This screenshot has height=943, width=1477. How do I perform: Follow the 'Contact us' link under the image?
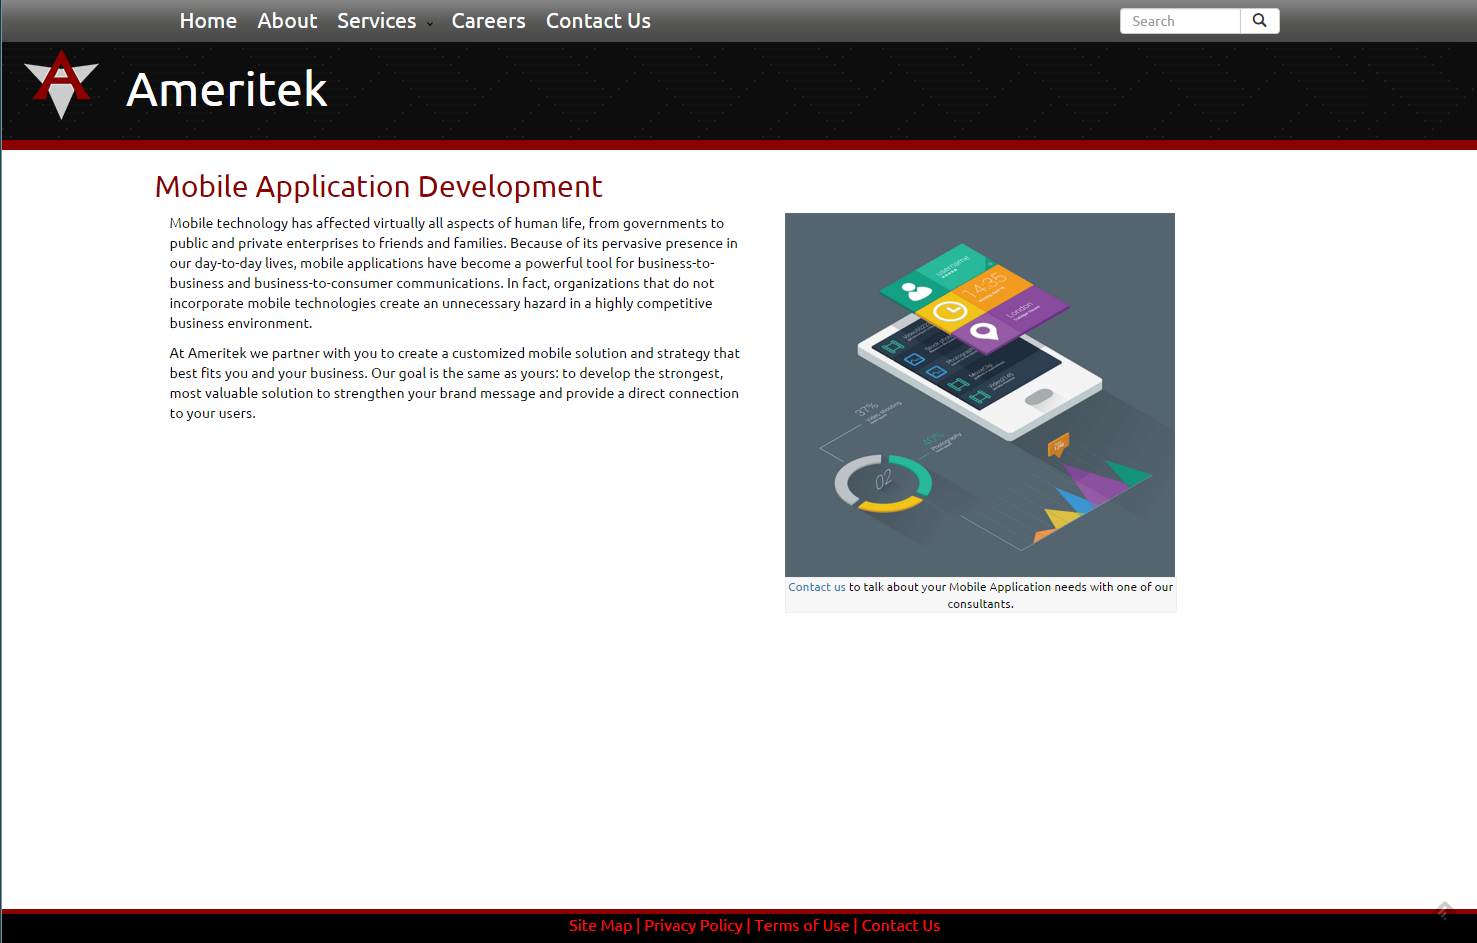pyautogui.click(x=816, y=587)
